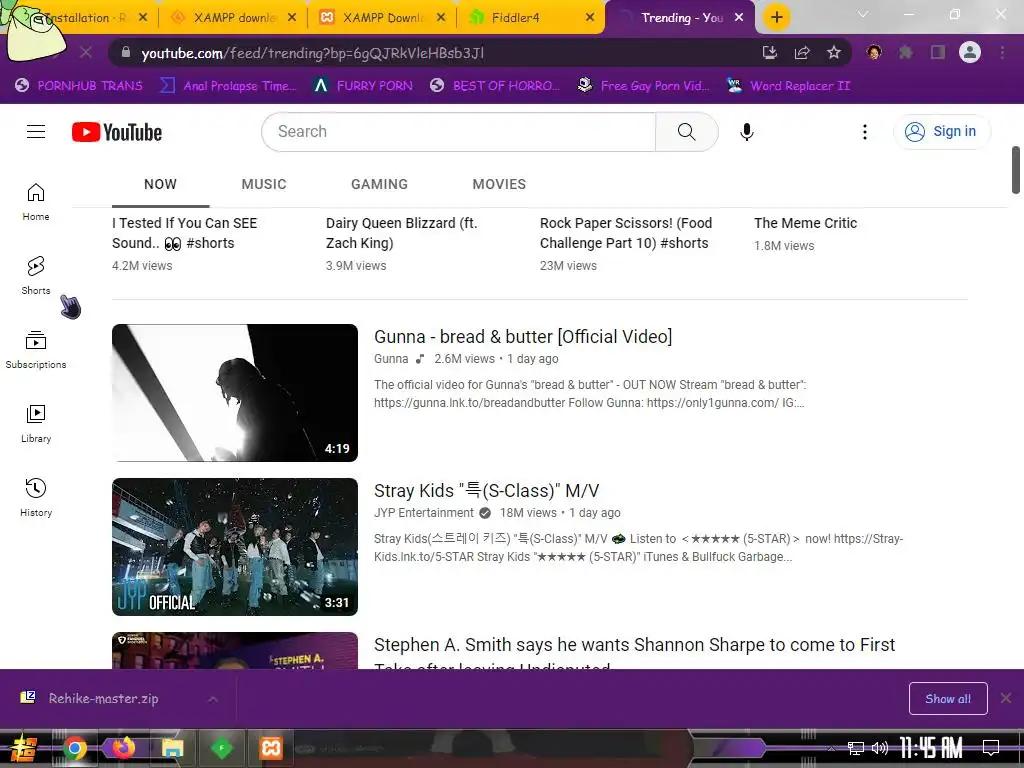Open the Gunna channel link
The height and width of the screenshot is (768, 1024).
pos(391,359)
